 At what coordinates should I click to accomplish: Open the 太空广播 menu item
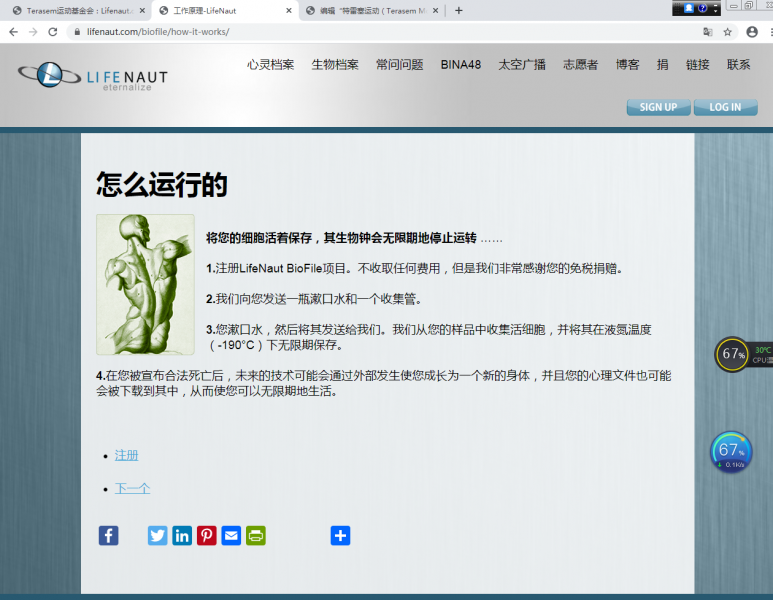pyautogui.click(x=522, y=65)
